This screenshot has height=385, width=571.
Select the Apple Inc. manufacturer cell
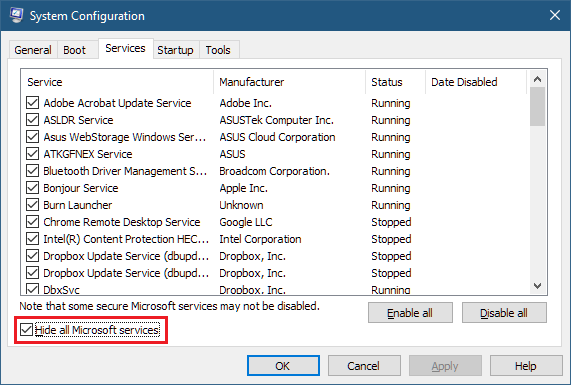tap(243, 188)
